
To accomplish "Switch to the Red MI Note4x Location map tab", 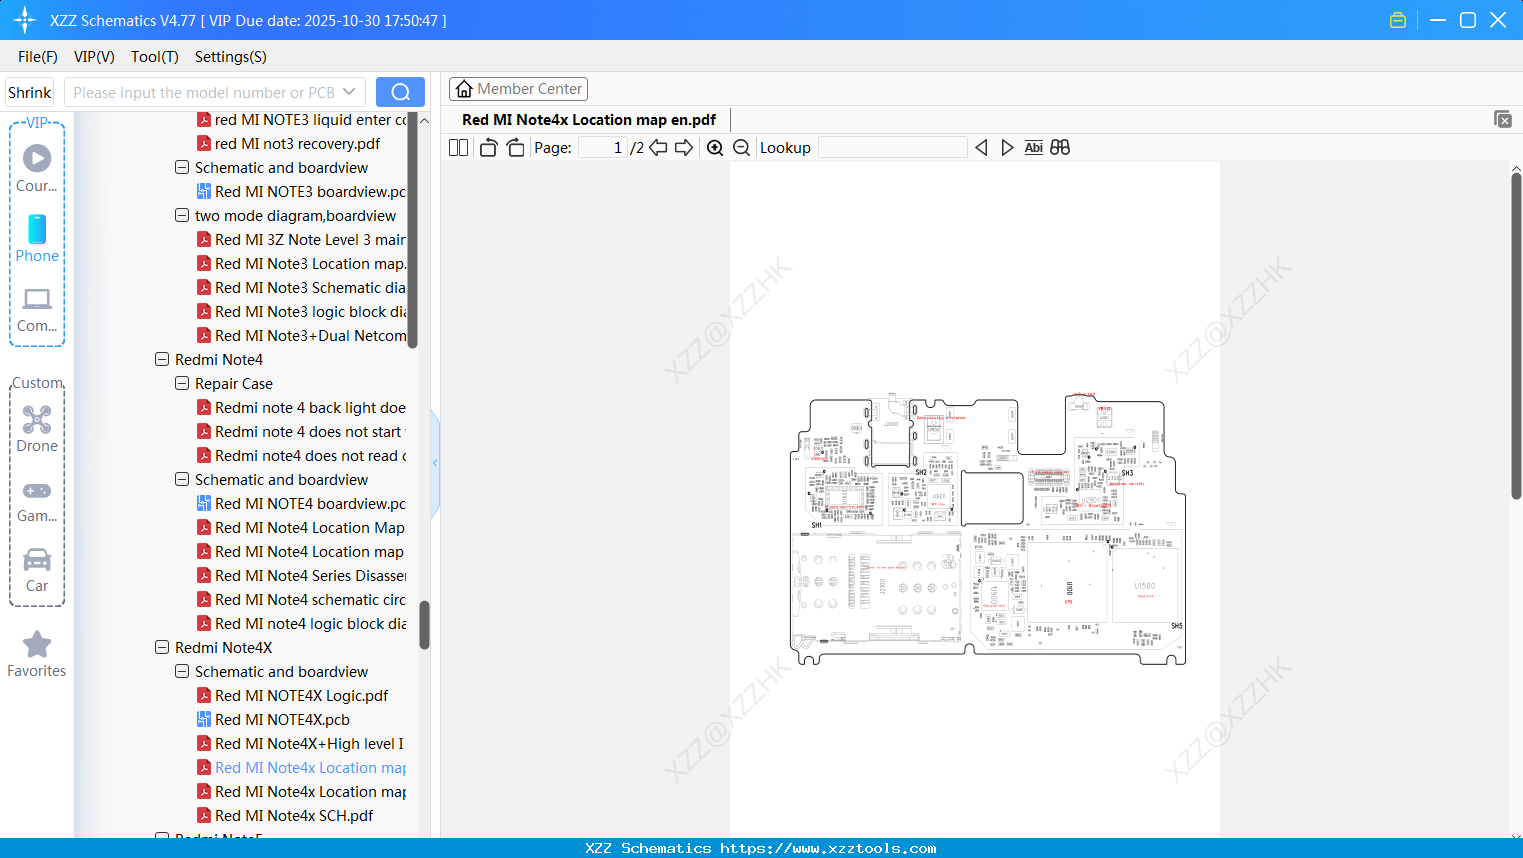I will click(x=588, y=119).
